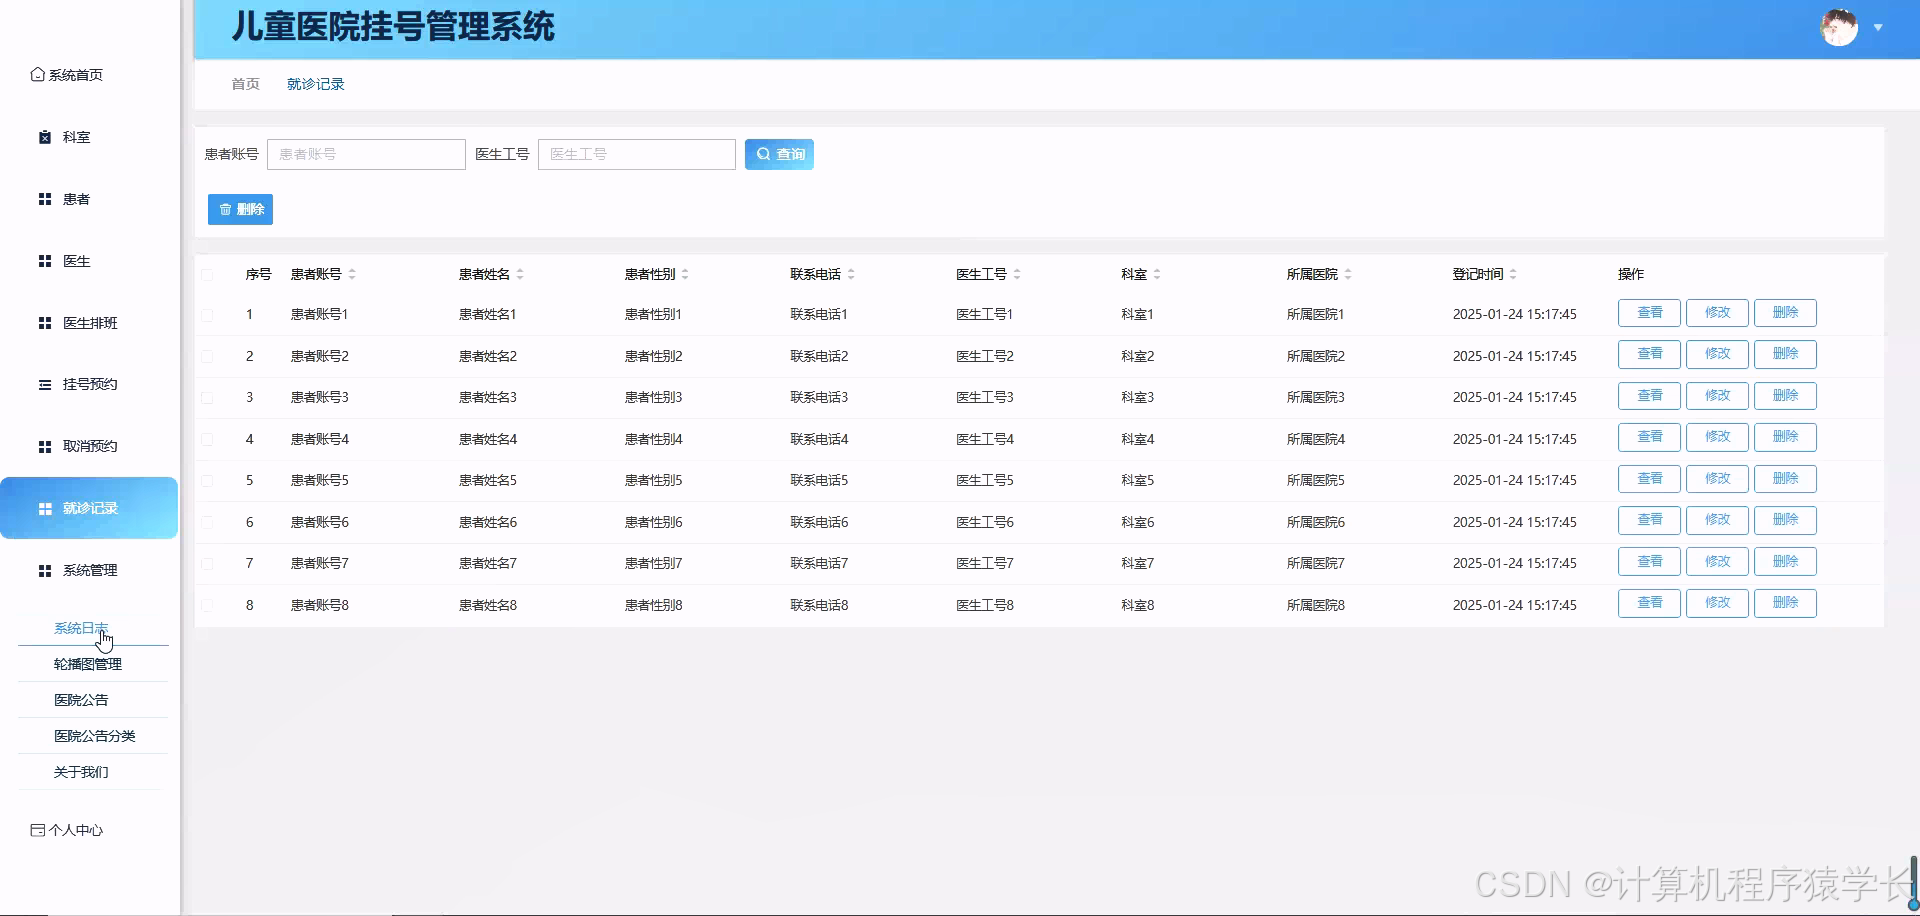Open 患者 via its sidebar icon
Image resolution: width=1920 pixels, height=916 pixels.
click(x=43, y=198)
